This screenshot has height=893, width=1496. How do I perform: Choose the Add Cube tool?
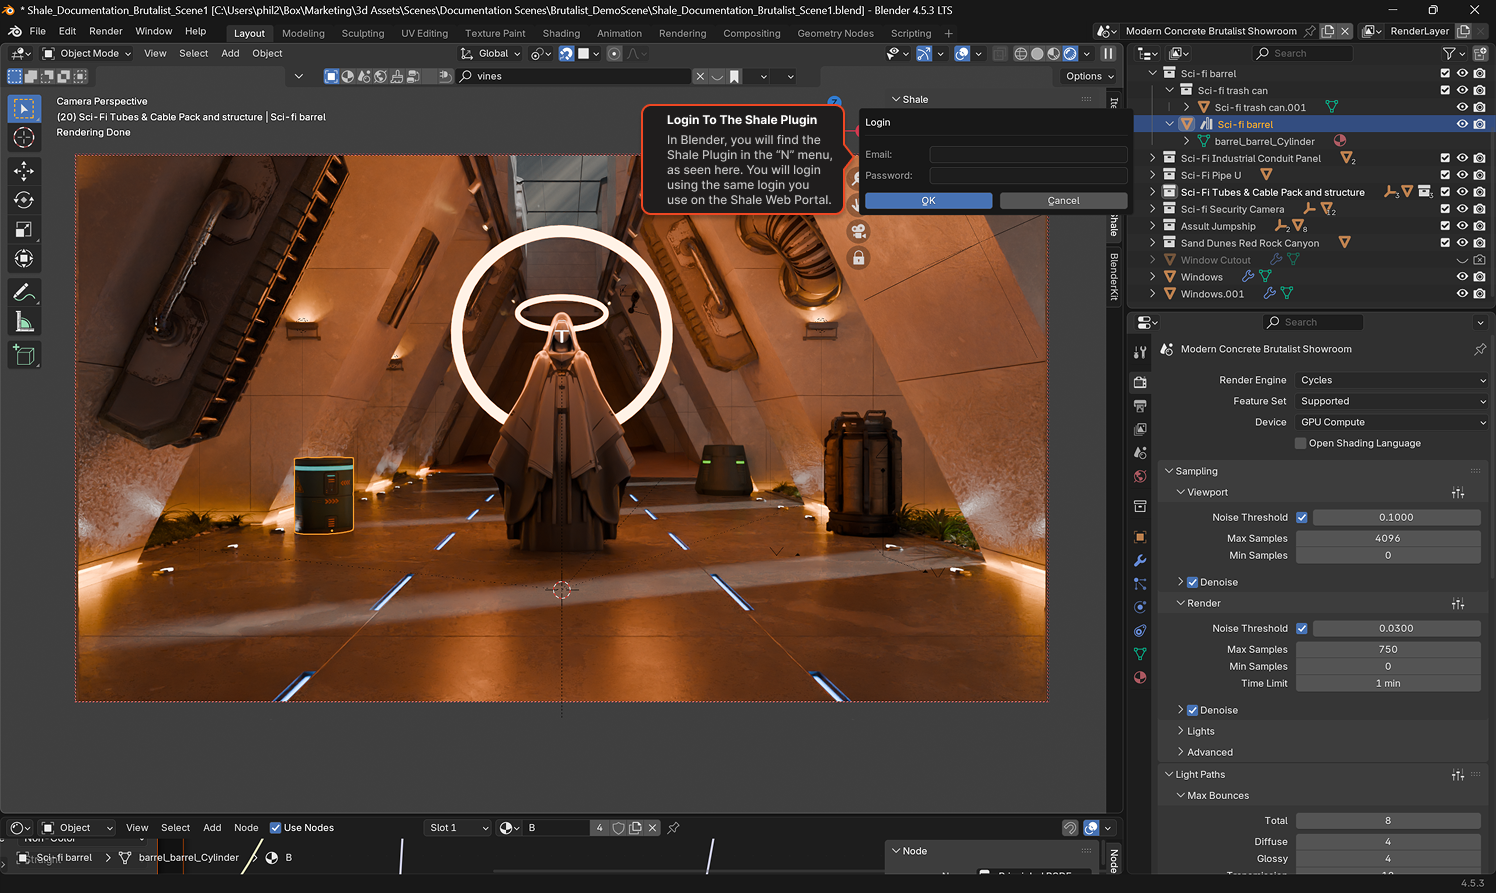point(24,355)
